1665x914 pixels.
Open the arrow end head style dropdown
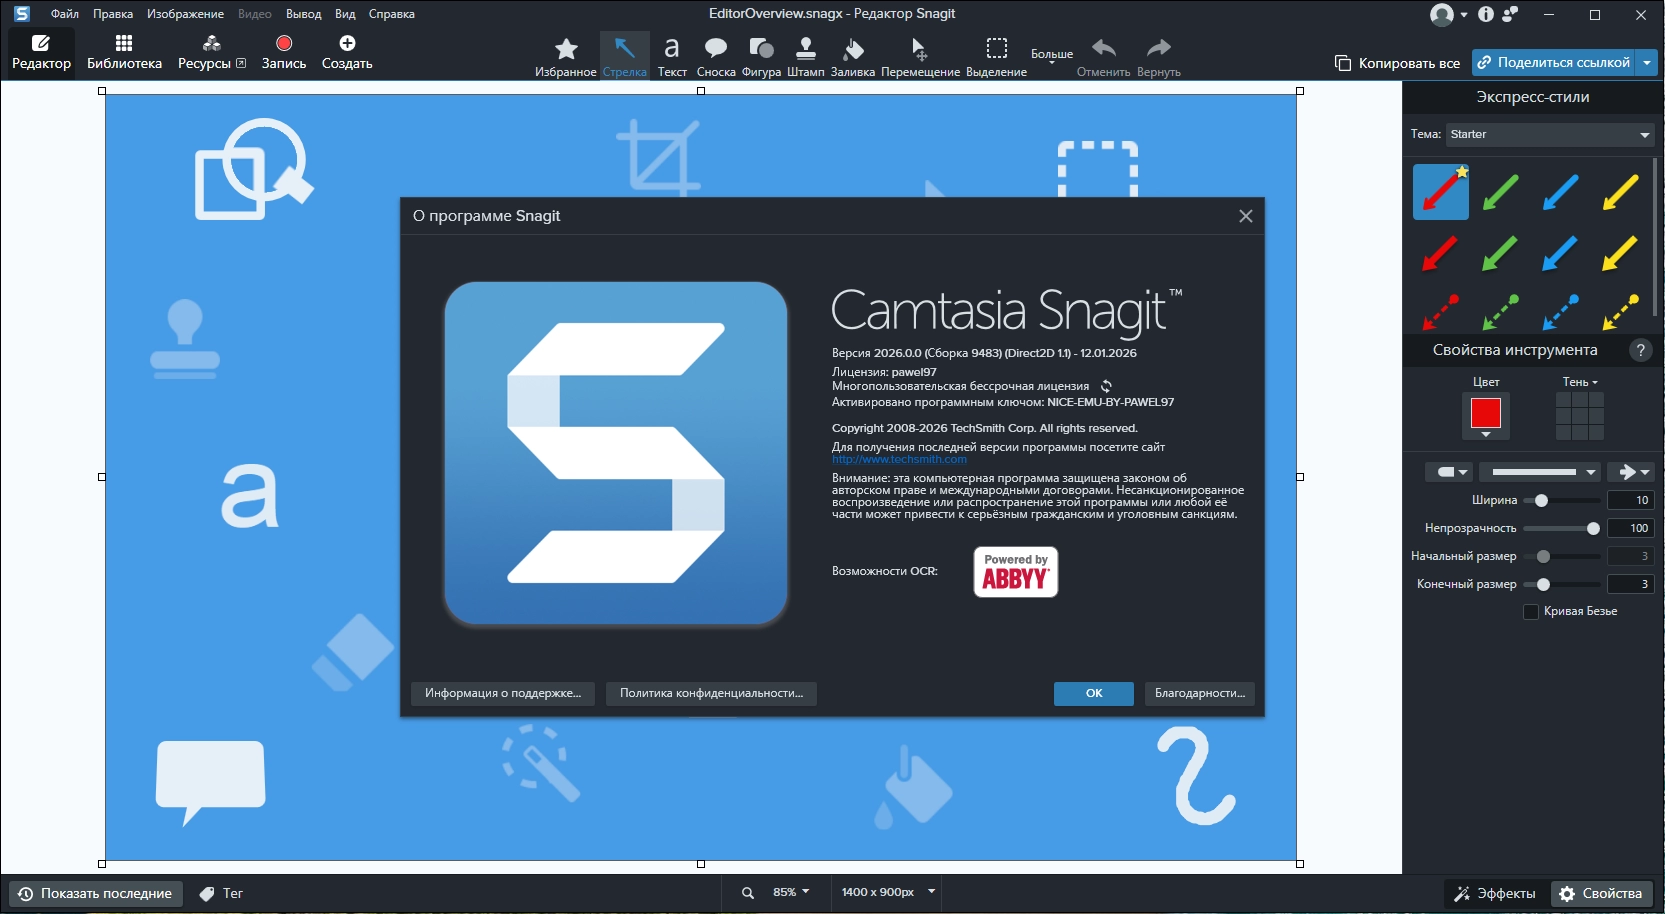[x=1633, y=472]
